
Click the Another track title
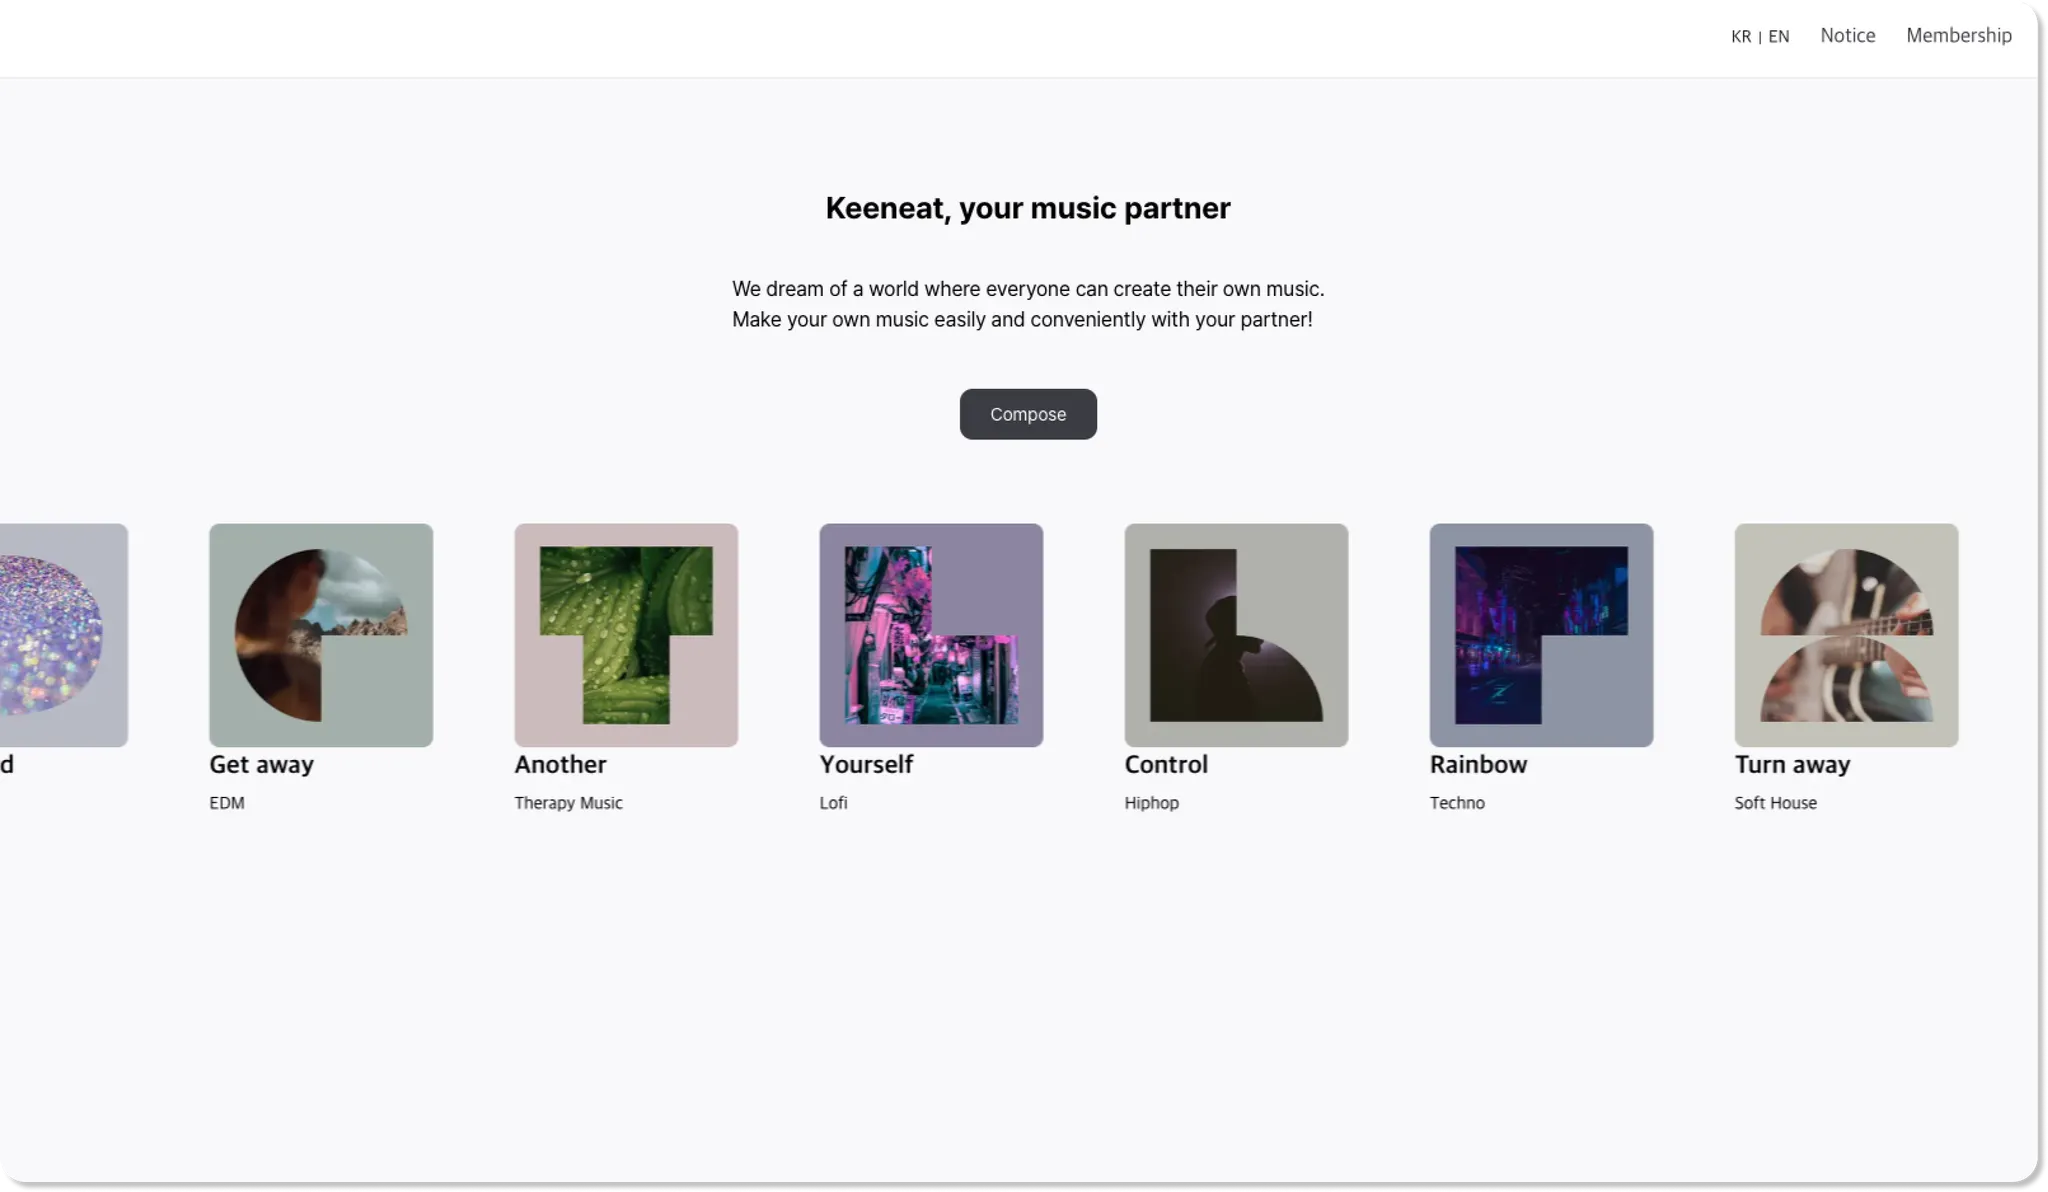(x=560, y=765)
